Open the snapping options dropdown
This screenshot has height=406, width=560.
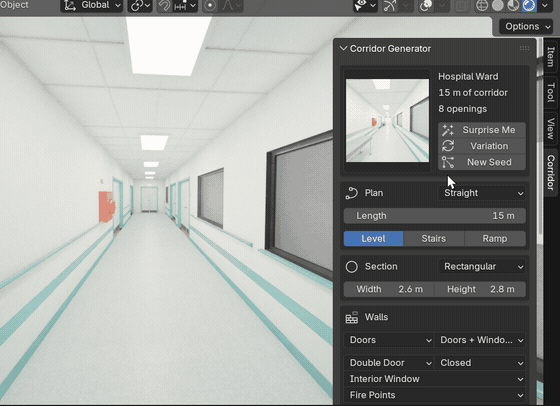click(x=185, y=6)
